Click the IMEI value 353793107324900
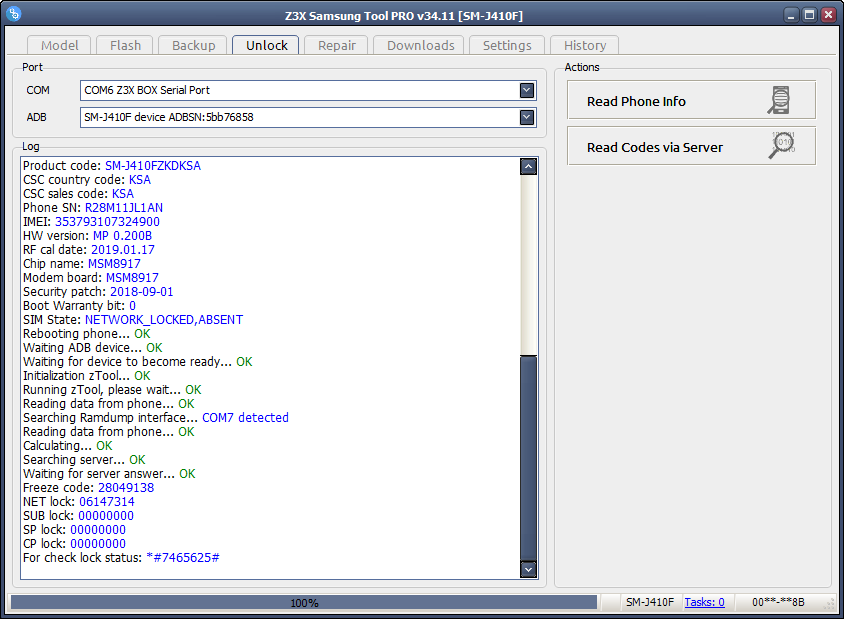The width and height of the screenshot is (844, 619). (x=107, y=222)
